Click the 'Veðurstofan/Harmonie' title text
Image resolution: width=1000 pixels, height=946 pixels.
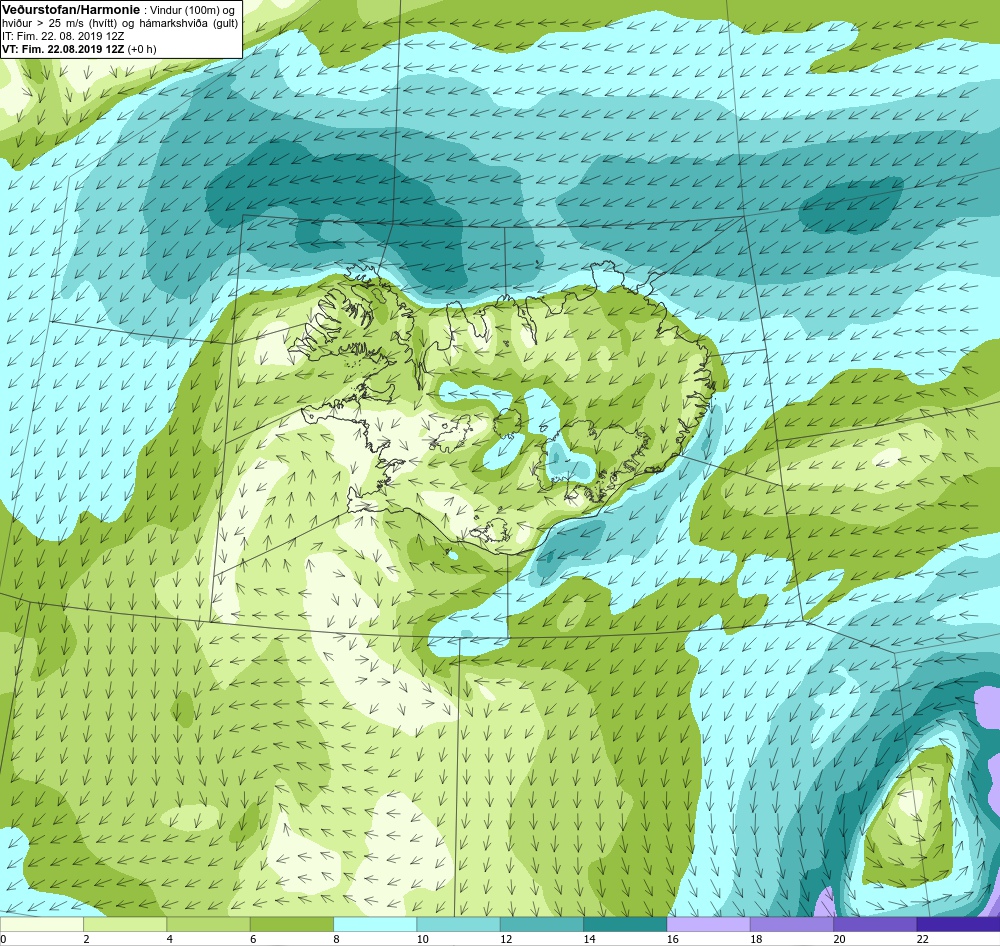click(71, 10)
